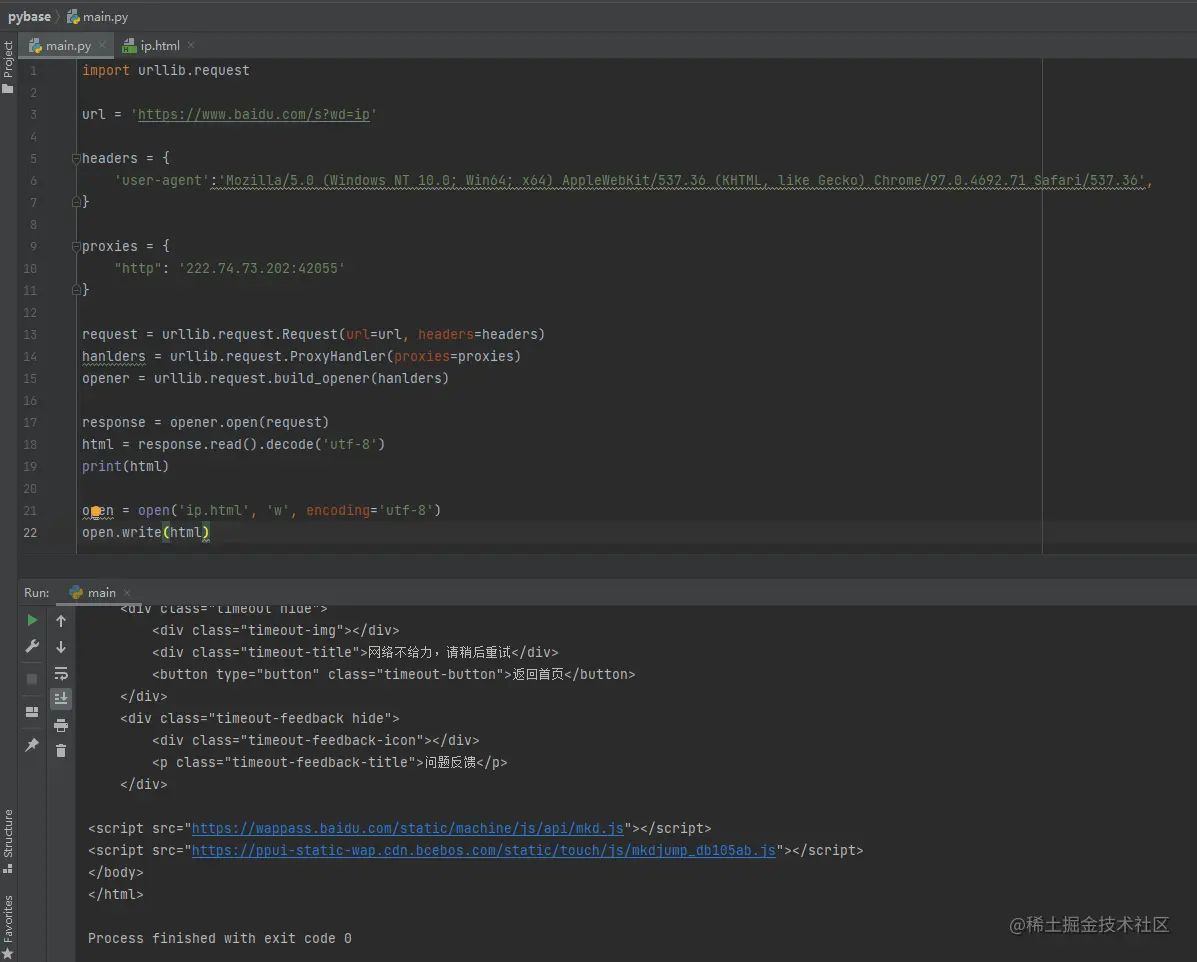Open the Project tool window sidebar button
The height and width of the screenshot is (962, 1197).
(x=8, y=67)
